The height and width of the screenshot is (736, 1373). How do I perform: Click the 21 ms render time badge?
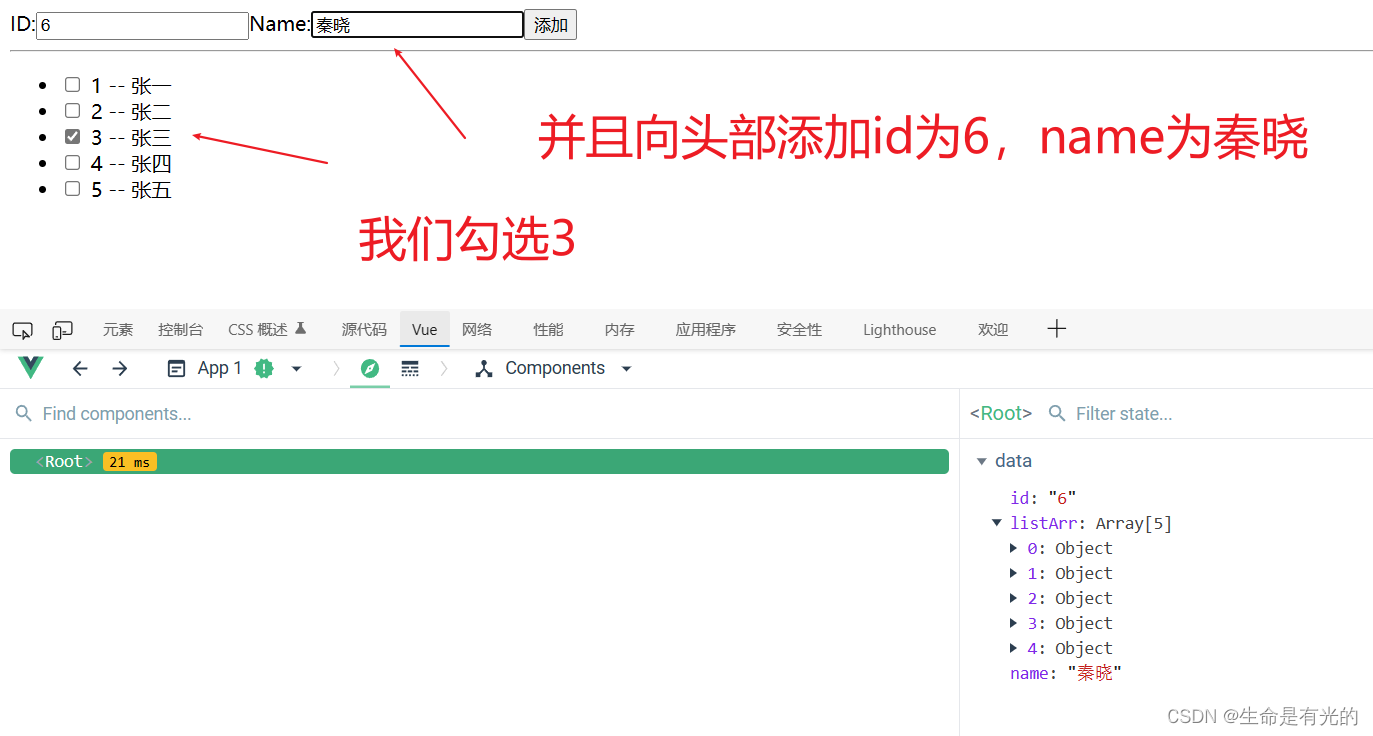[130, 462]
